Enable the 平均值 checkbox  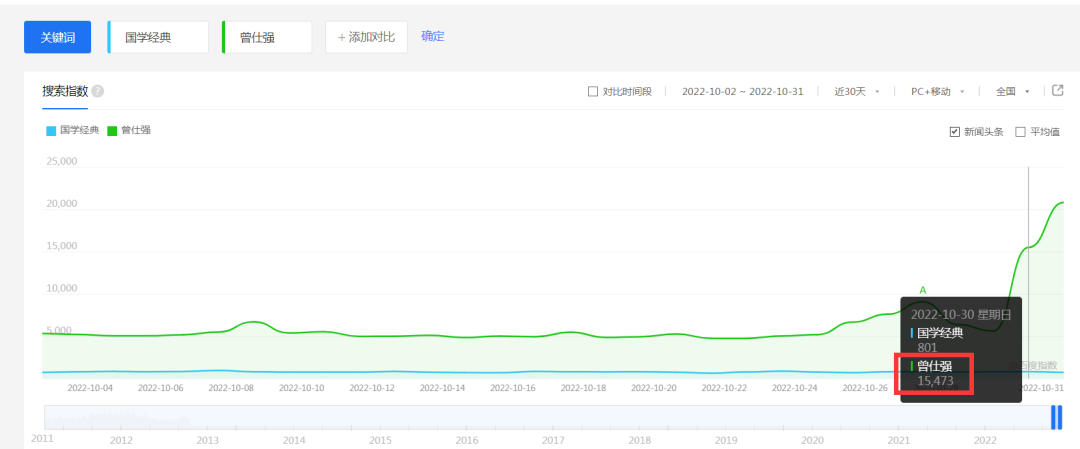coord(1020,132)
